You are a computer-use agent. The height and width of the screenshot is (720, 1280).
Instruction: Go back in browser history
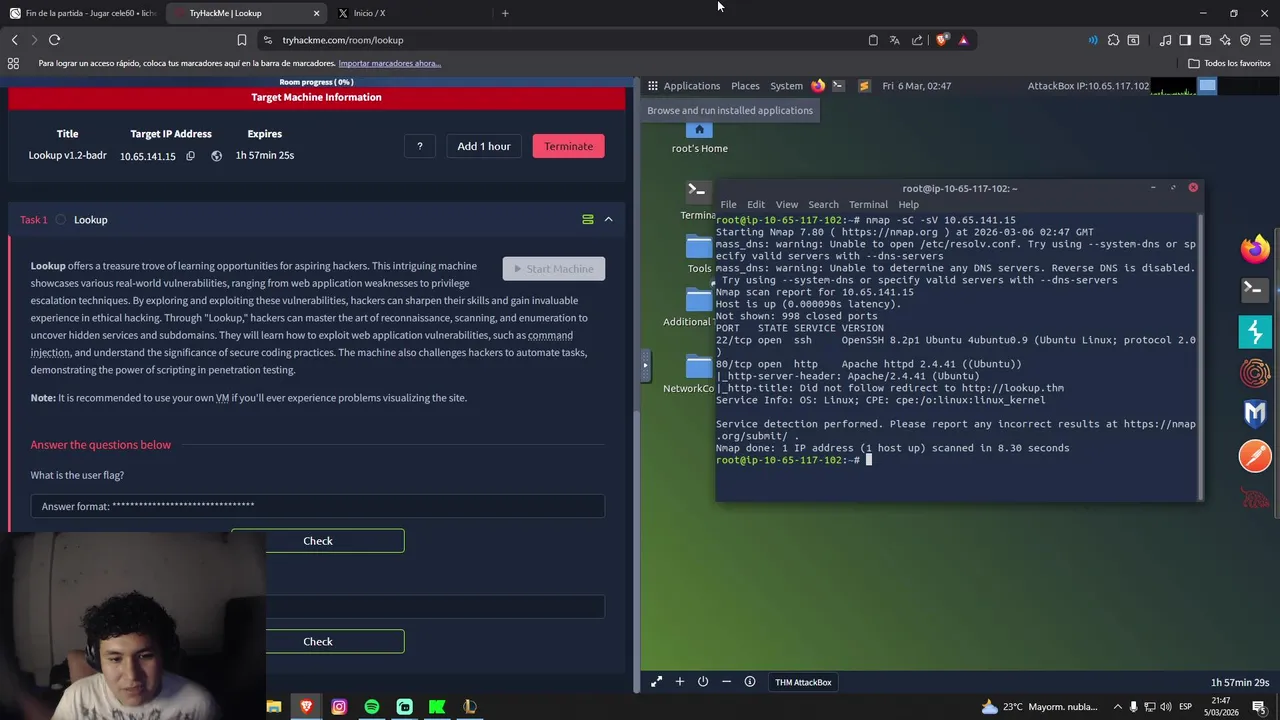14,40
